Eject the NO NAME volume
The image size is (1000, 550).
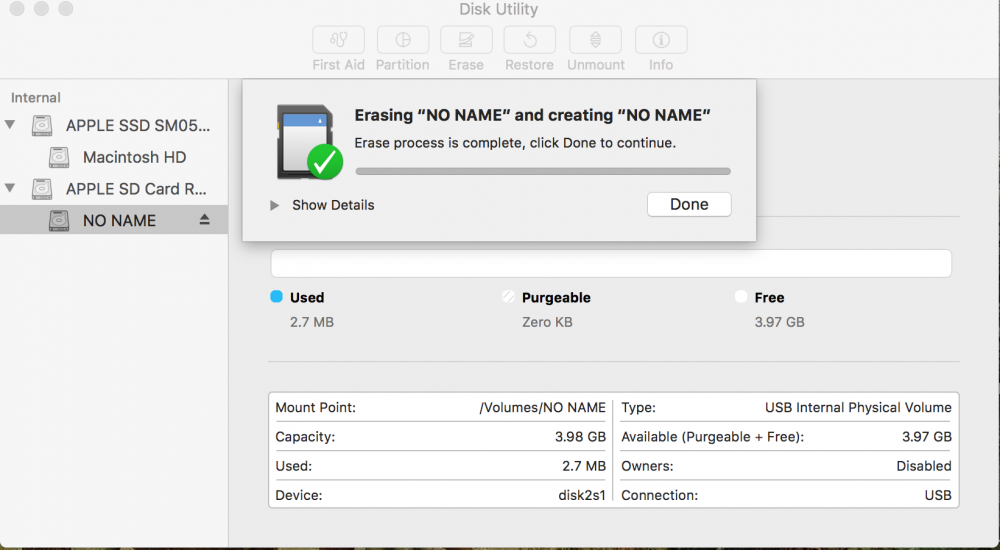click(x=204, y=219)
